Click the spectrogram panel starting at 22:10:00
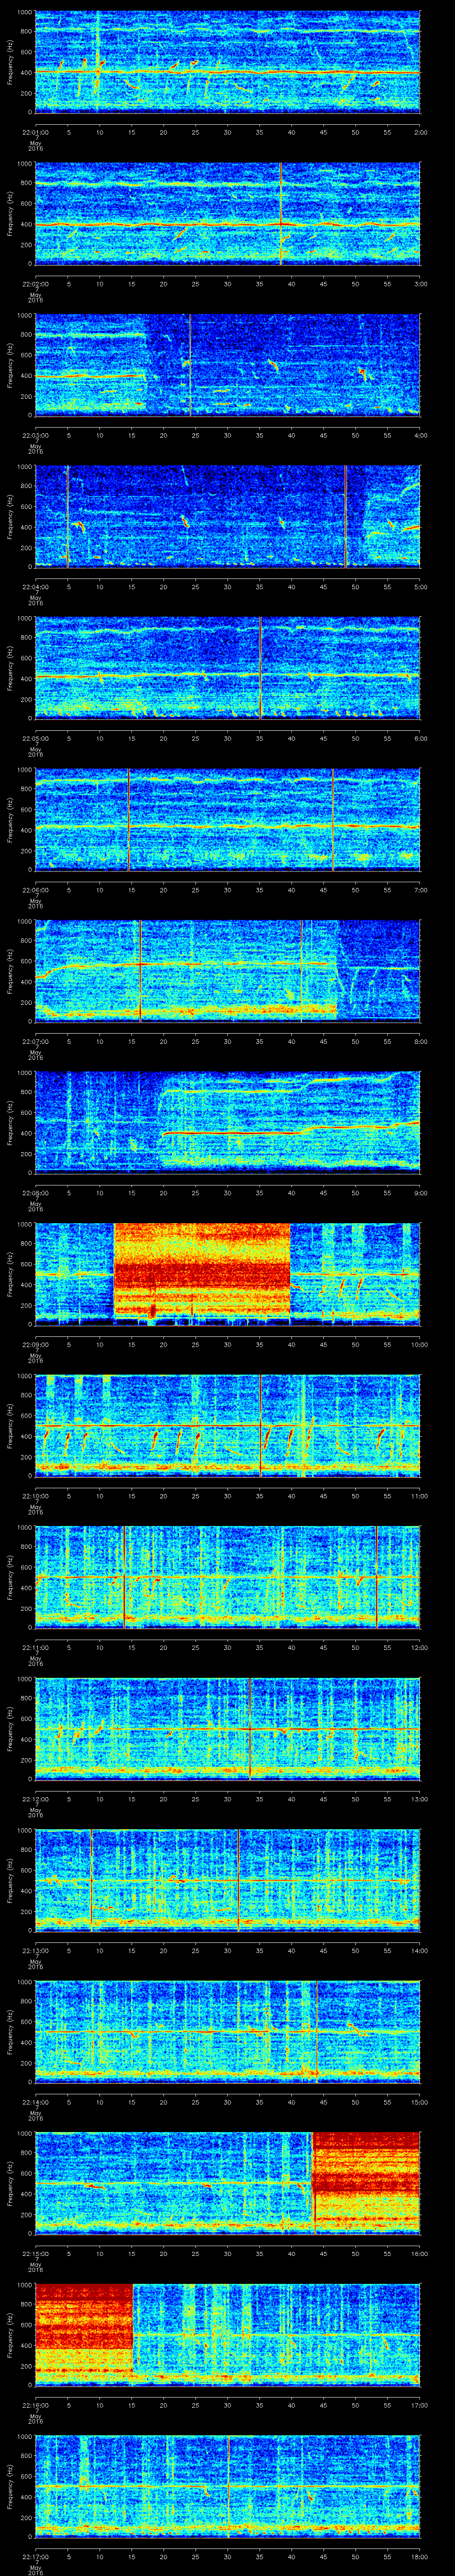This screenshot has width=455, height=2576. click(x=227, y=1425)
